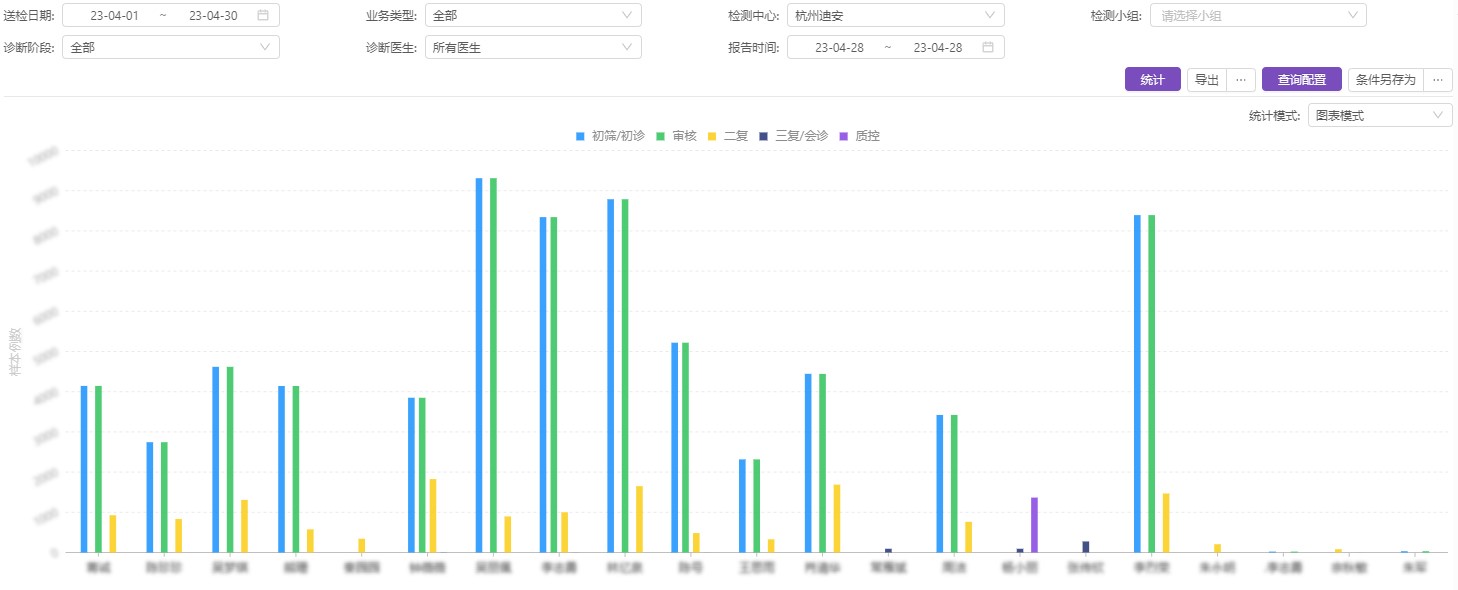Image resolution: width=1458 pixels, height=590 pixels.
Task: Click the chevron arrow of 诊断医生 selector
Action: point(627,47)
